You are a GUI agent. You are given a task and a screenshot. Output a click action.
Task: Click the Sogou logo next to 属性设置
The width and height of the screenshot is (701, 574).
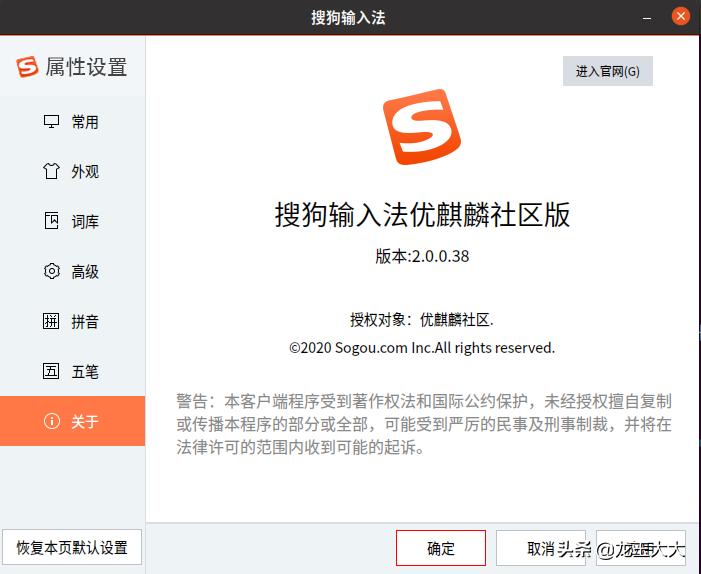point(27,67)
